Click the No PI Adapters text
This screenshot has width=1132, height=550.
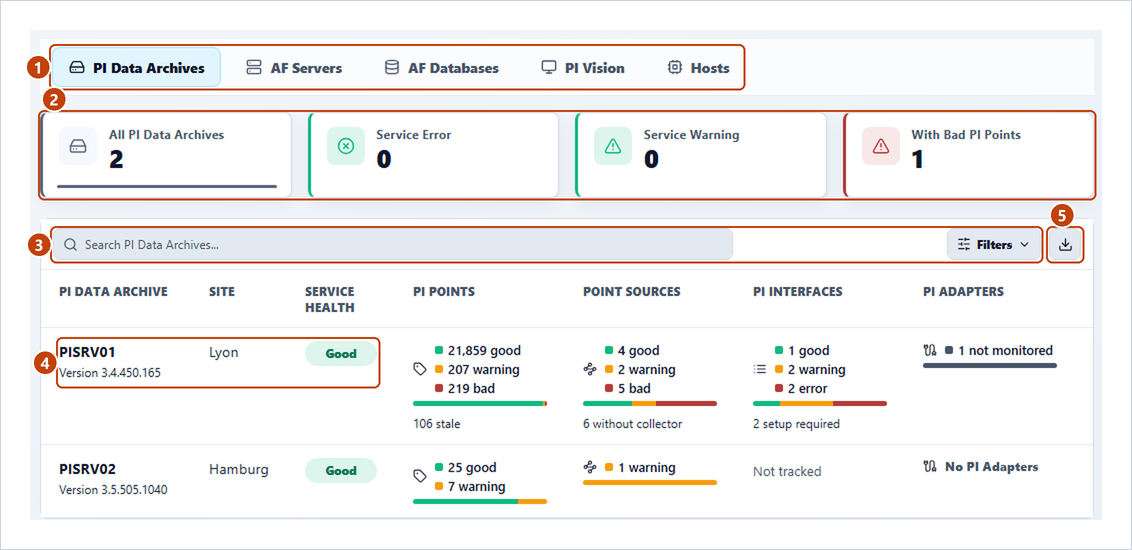tap(991, 467)
